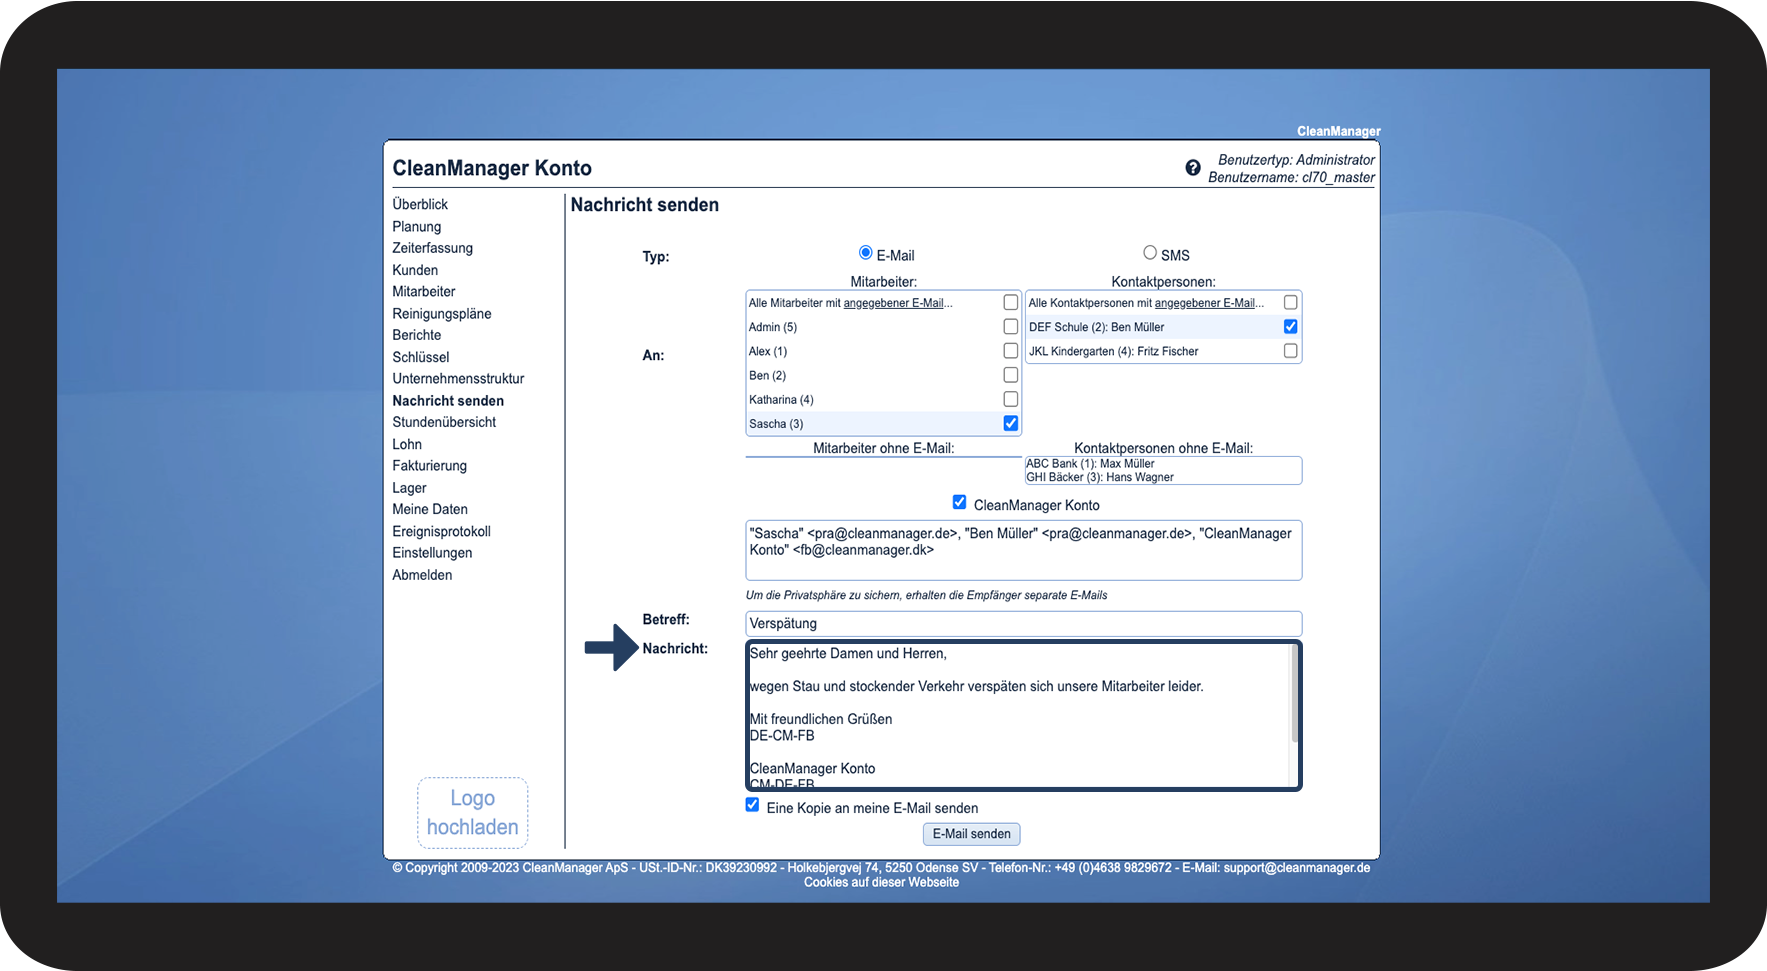Viewport: 1767px width, 971px height.
Task: Click the recipients address text box
Action: pyautogui.click(x=1024, y=550)
